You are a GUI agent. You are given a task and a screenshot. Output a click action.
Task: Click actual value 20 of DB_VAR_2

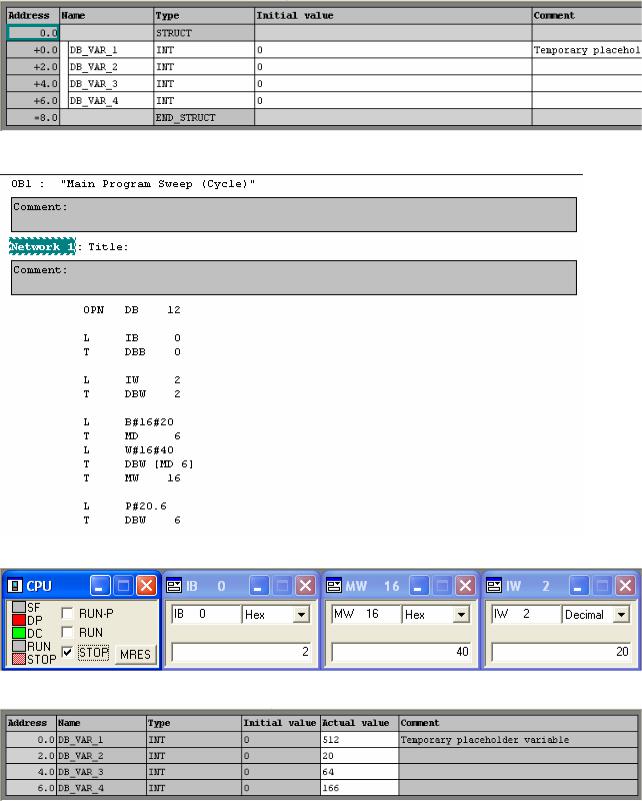[360, 756]
